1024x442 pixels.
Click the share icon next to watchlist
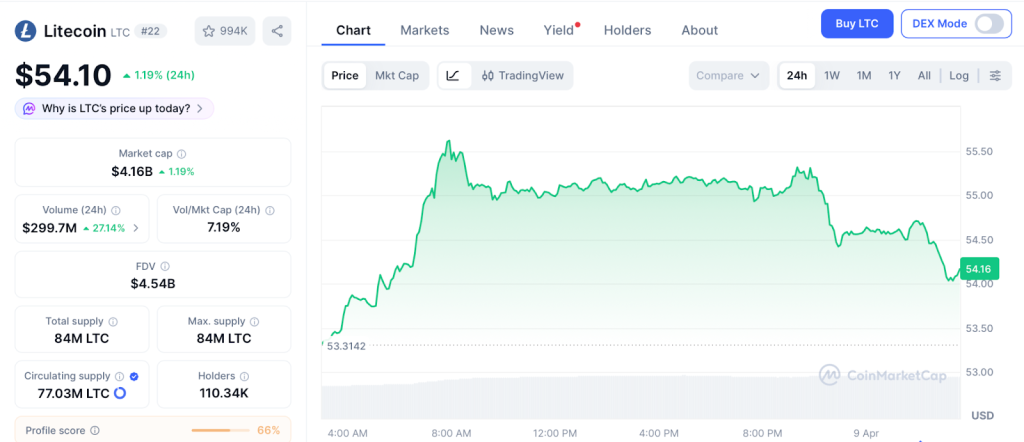click(x=277, y=31)
